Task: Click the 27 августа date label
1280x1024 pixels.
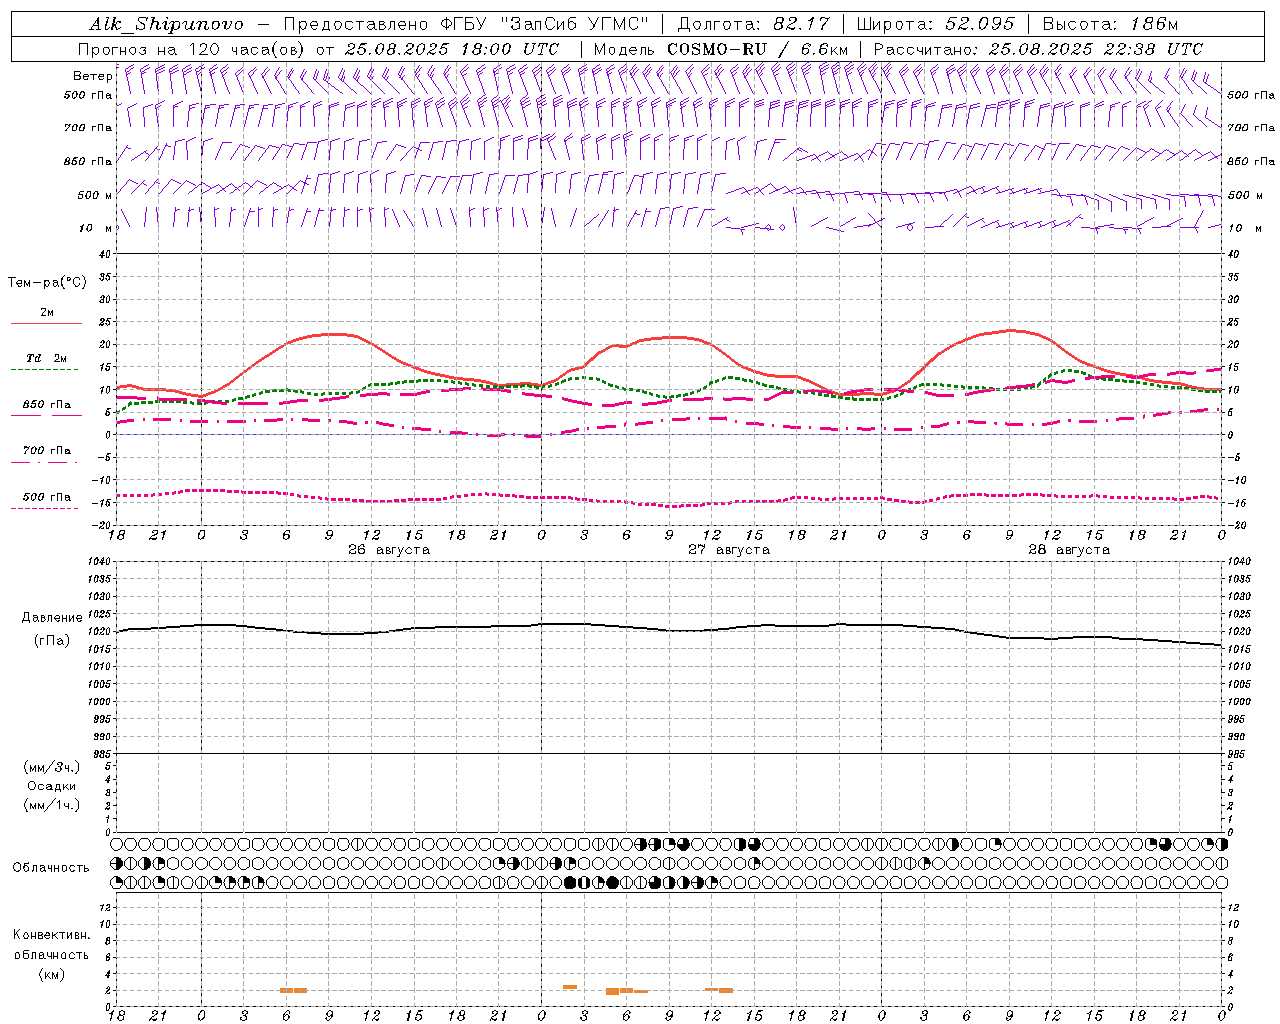Action: tap(729, 550)
